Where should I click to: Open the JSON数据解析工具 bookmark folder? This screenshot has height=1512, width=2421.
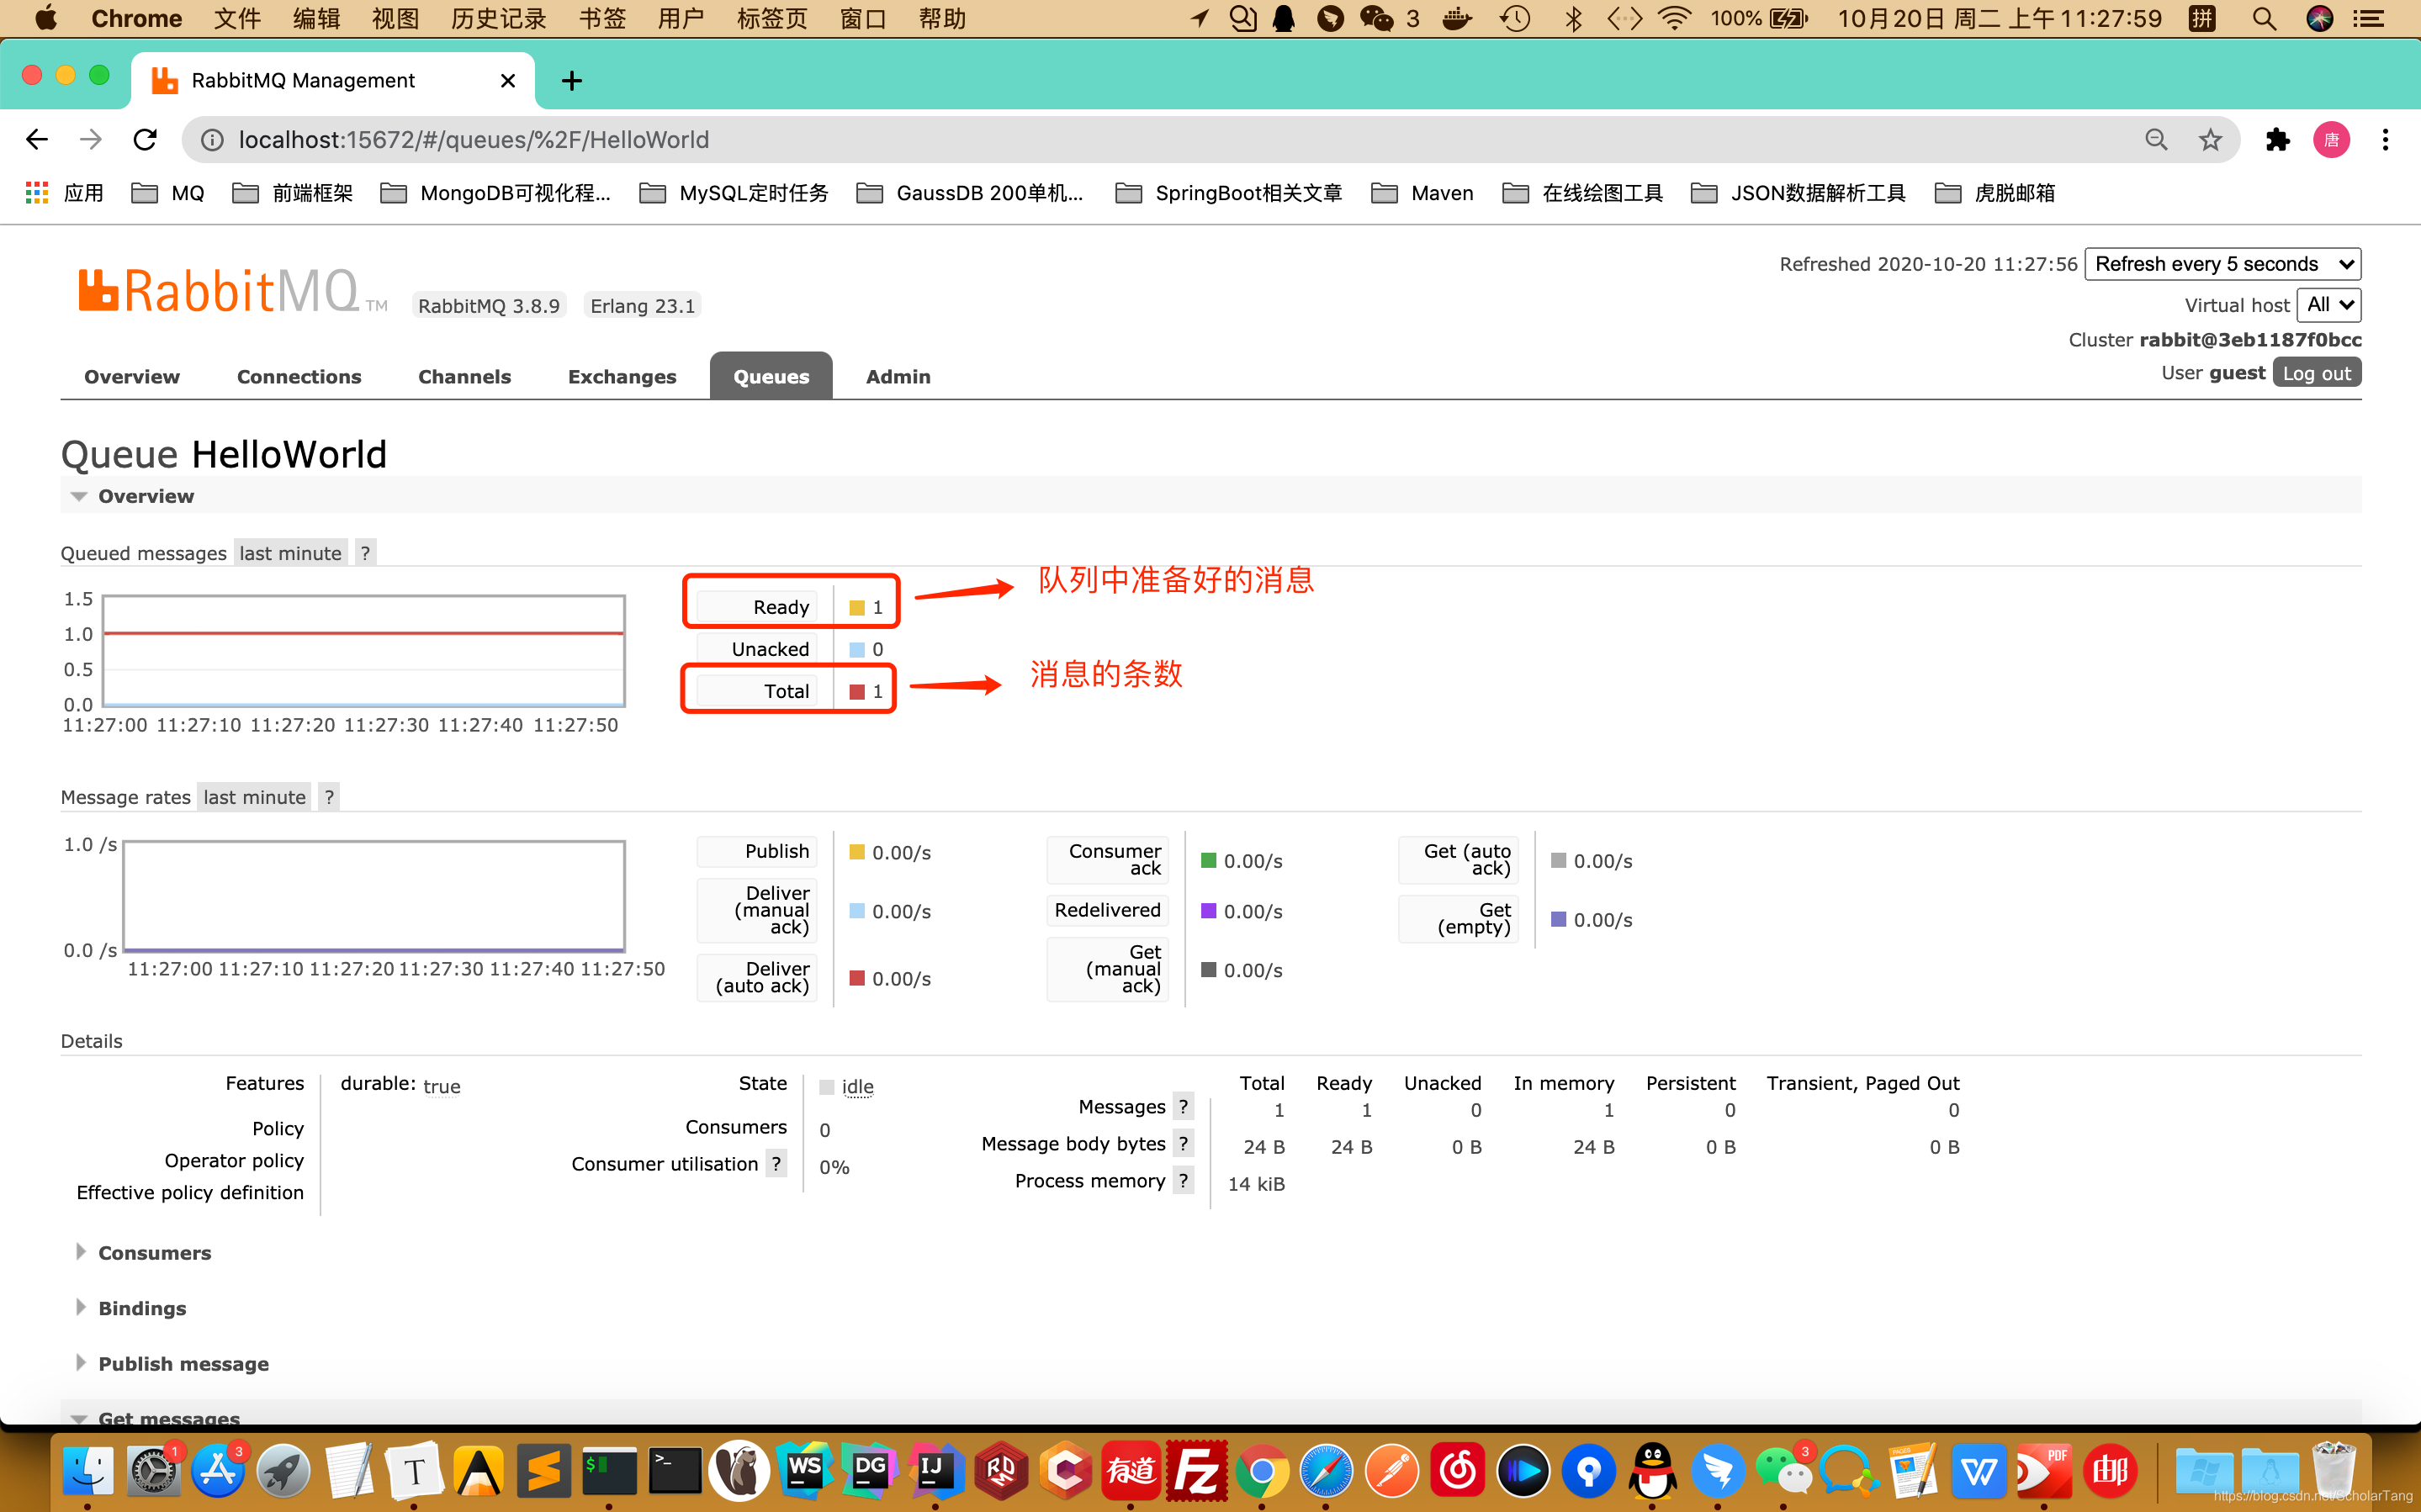(x=1798, y=193)
